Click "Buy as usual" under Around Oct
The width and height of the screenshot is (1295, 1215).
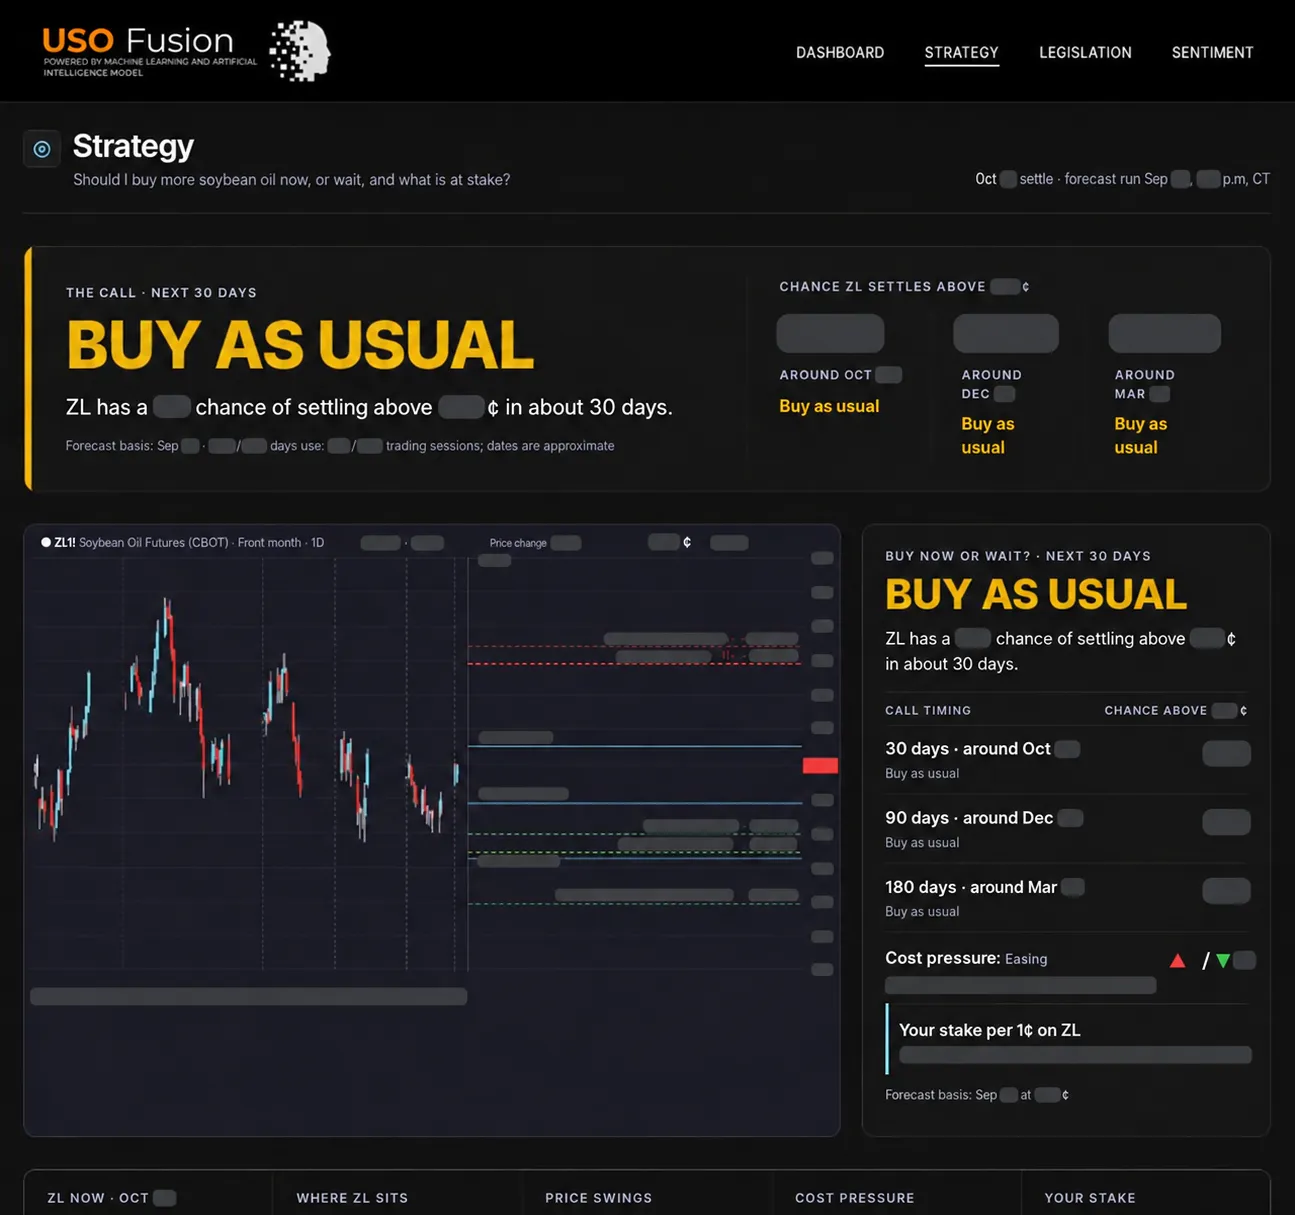tap(829, 406)
